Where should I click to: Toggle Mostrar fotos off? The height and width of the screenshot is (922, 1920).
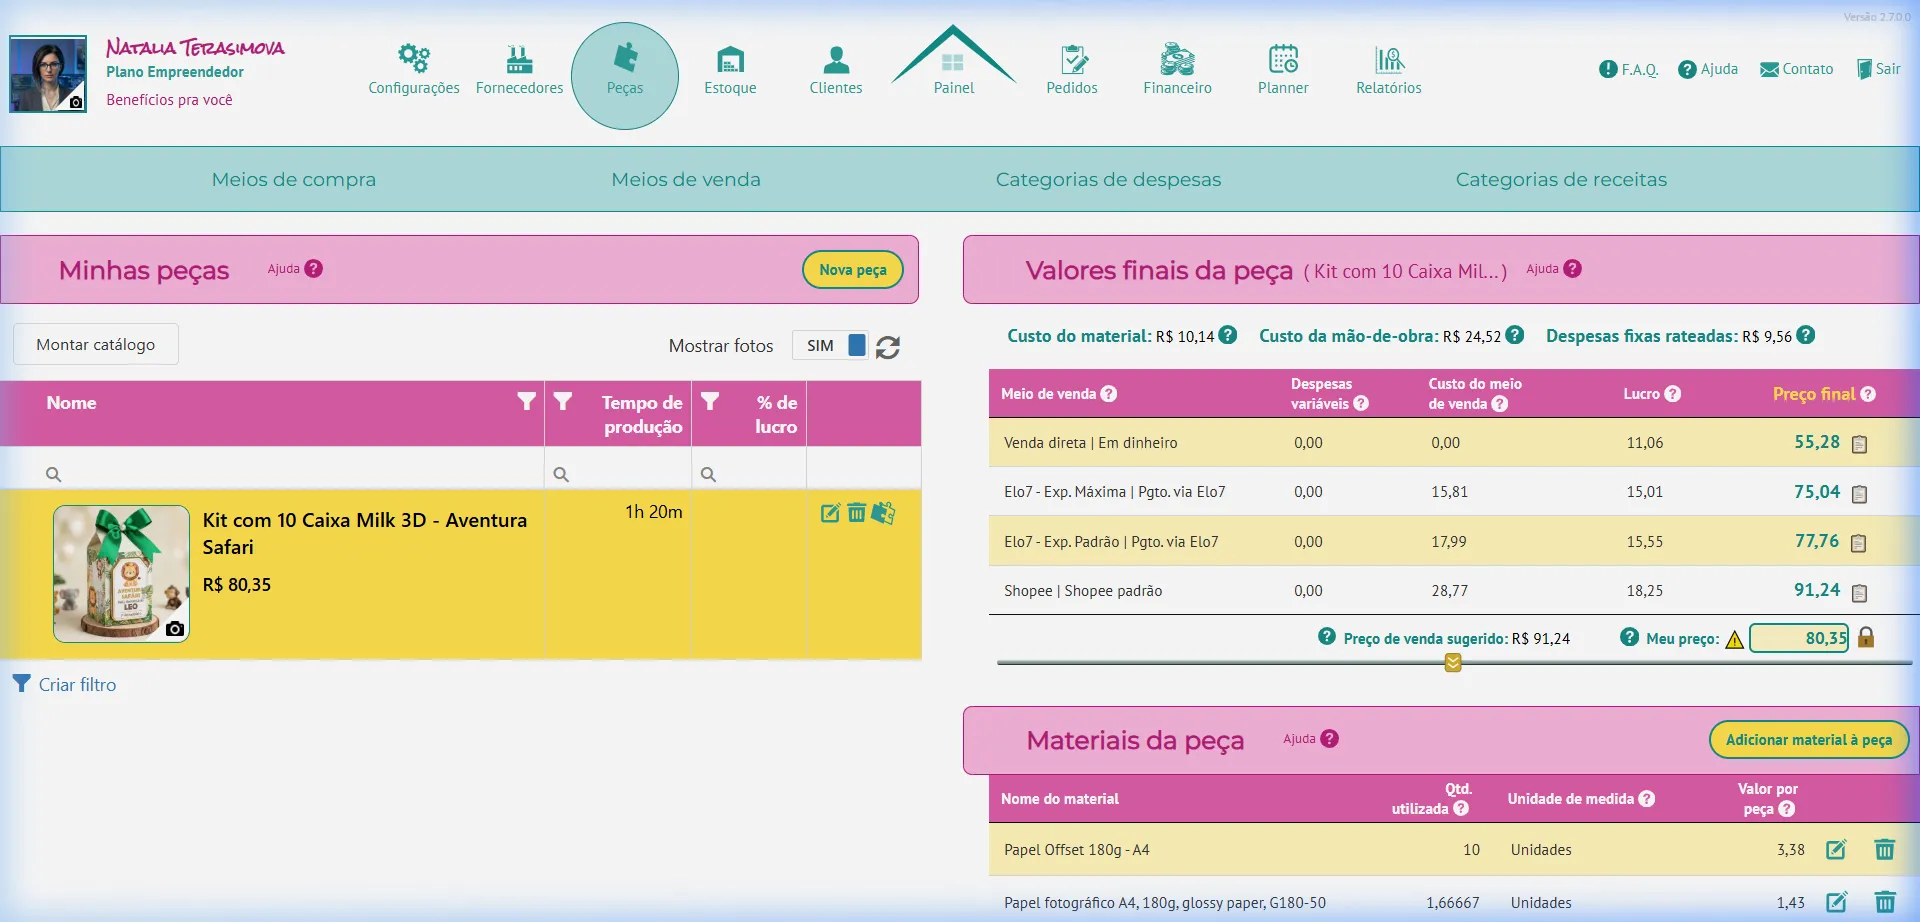pos(830,345)
